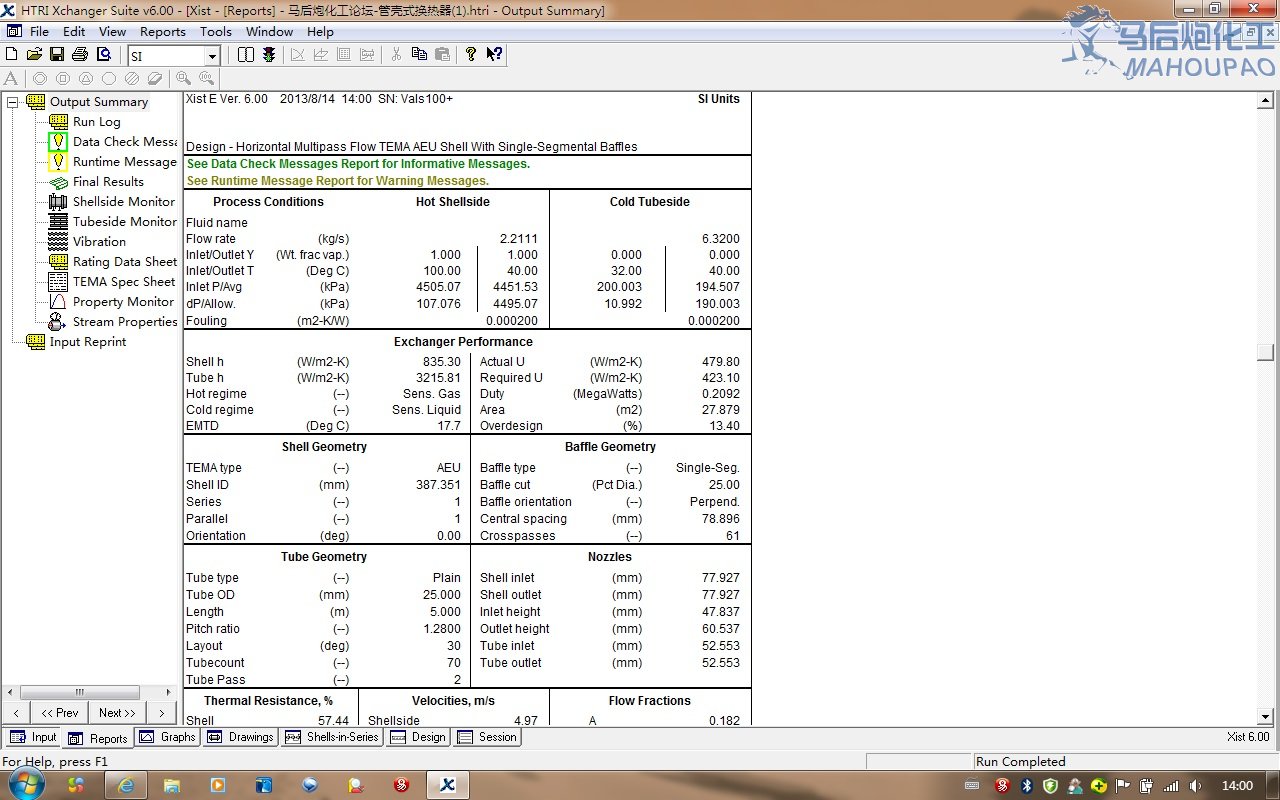Open the View menu
This screenshot has width=1280, height=800.
click(x=113, y=32)
